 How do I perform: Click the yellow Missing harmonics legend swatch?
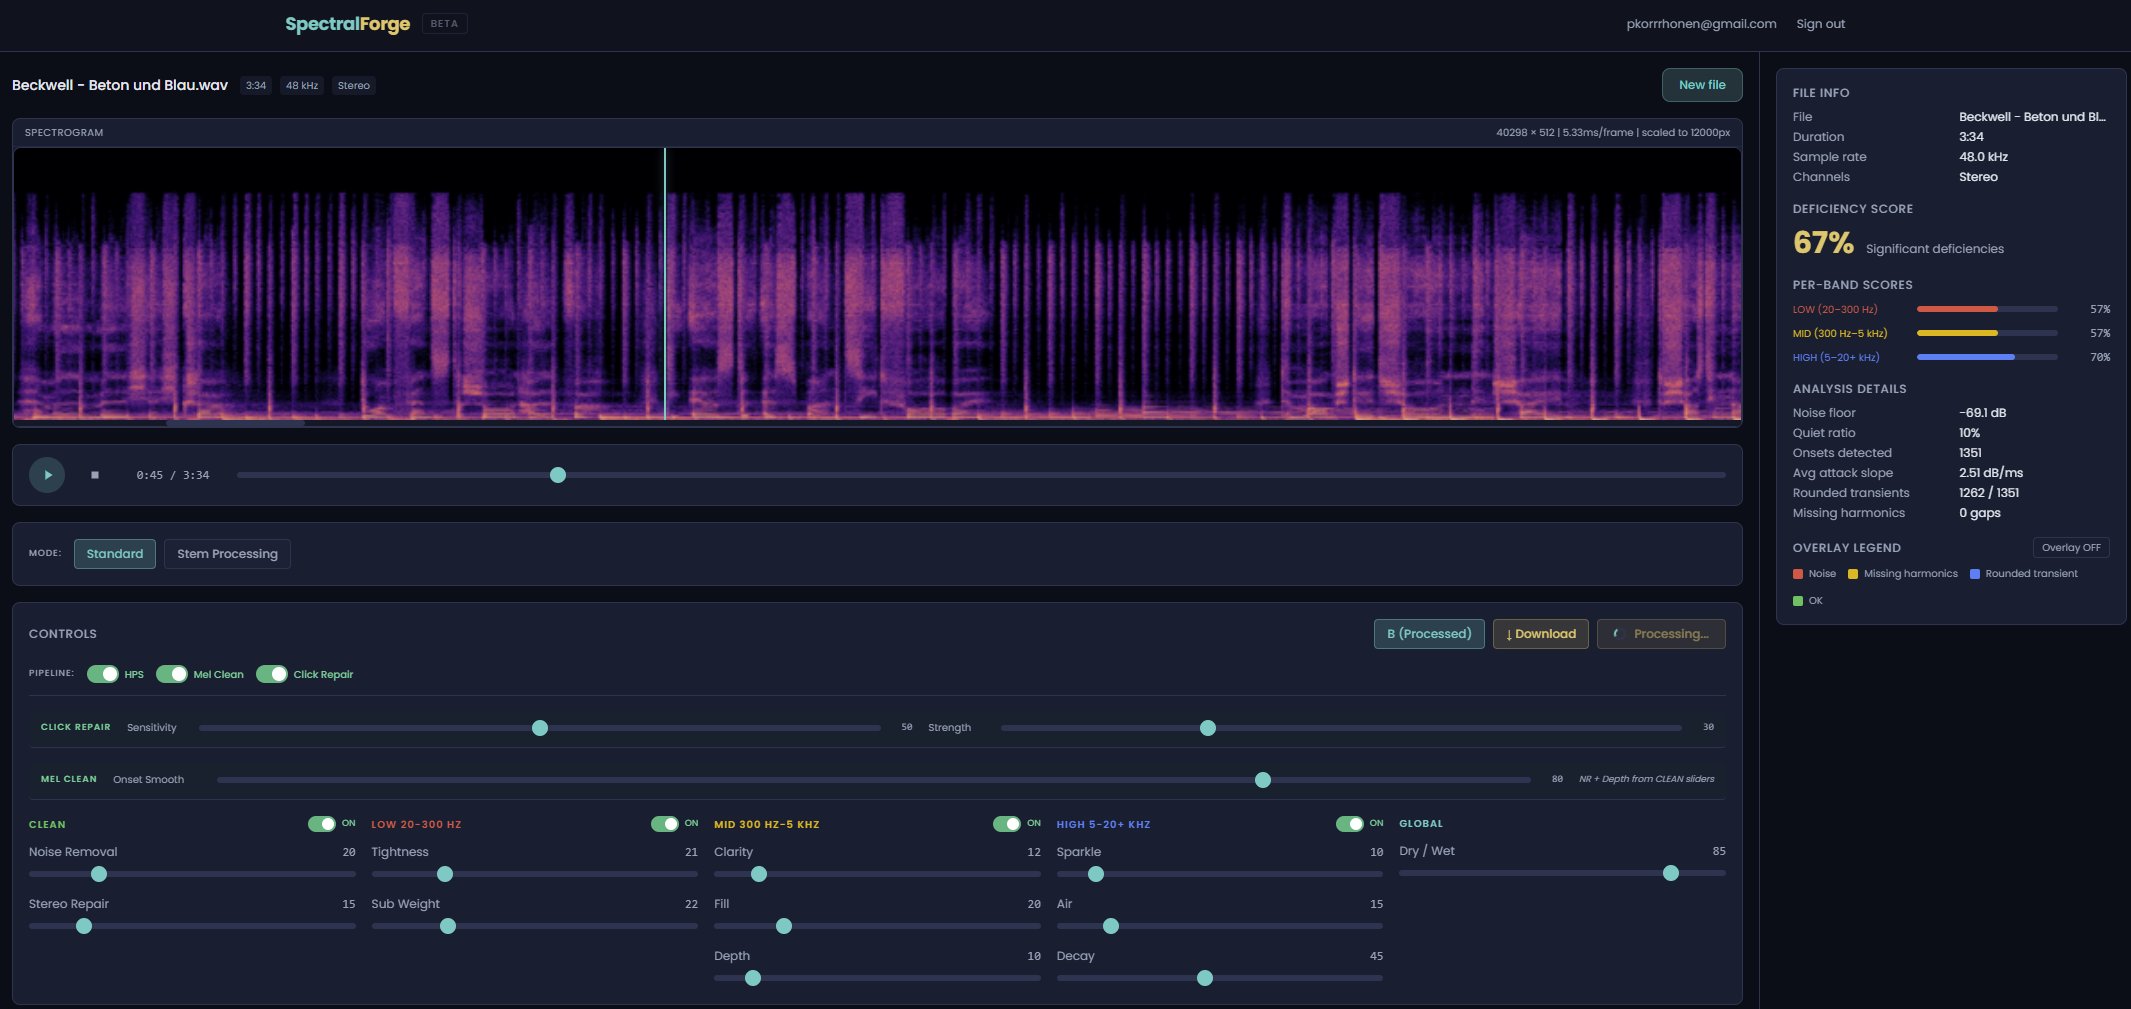pos(1853,573)
